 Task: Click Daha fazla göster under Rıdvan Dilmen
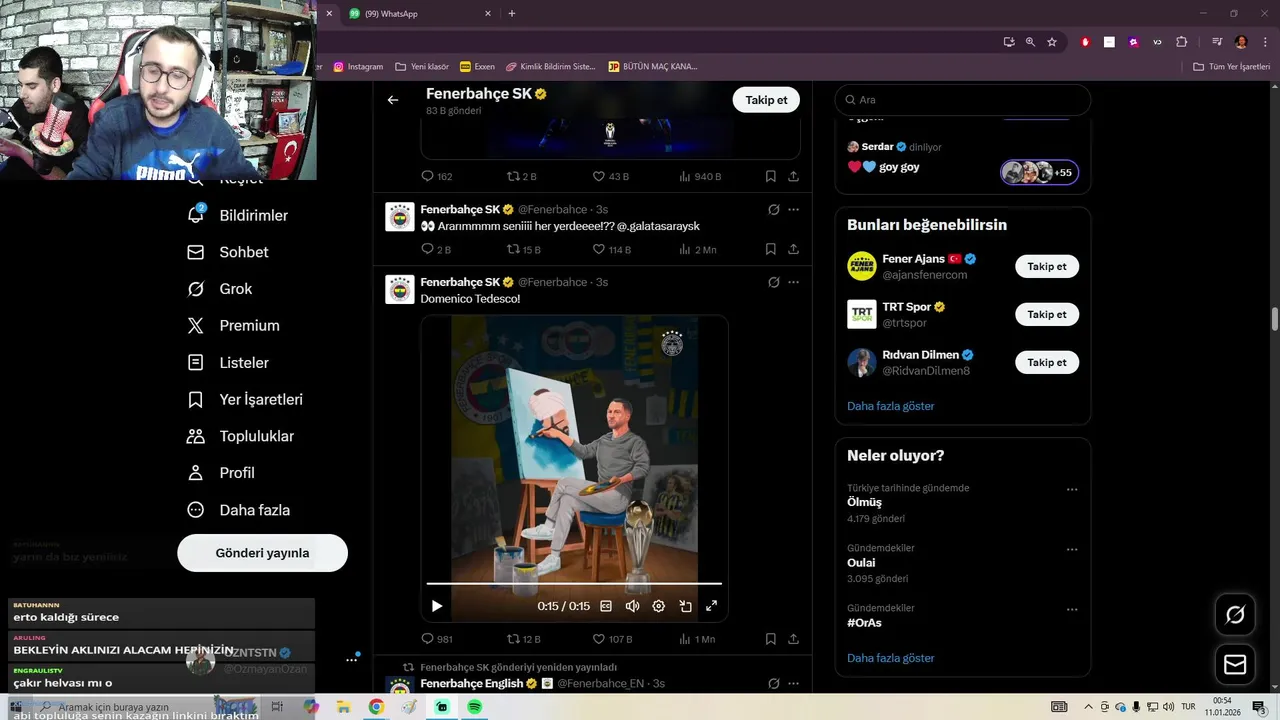890,406
